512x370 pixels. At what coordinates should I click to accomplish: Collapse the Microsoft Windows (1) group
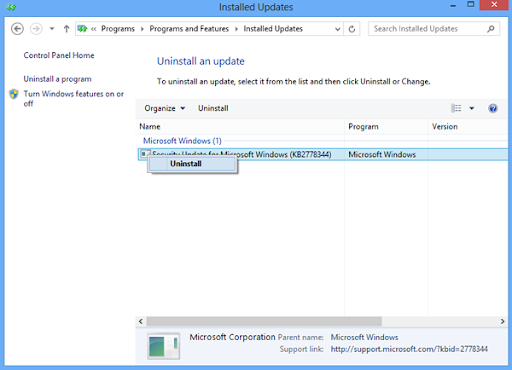pos(182,141)
